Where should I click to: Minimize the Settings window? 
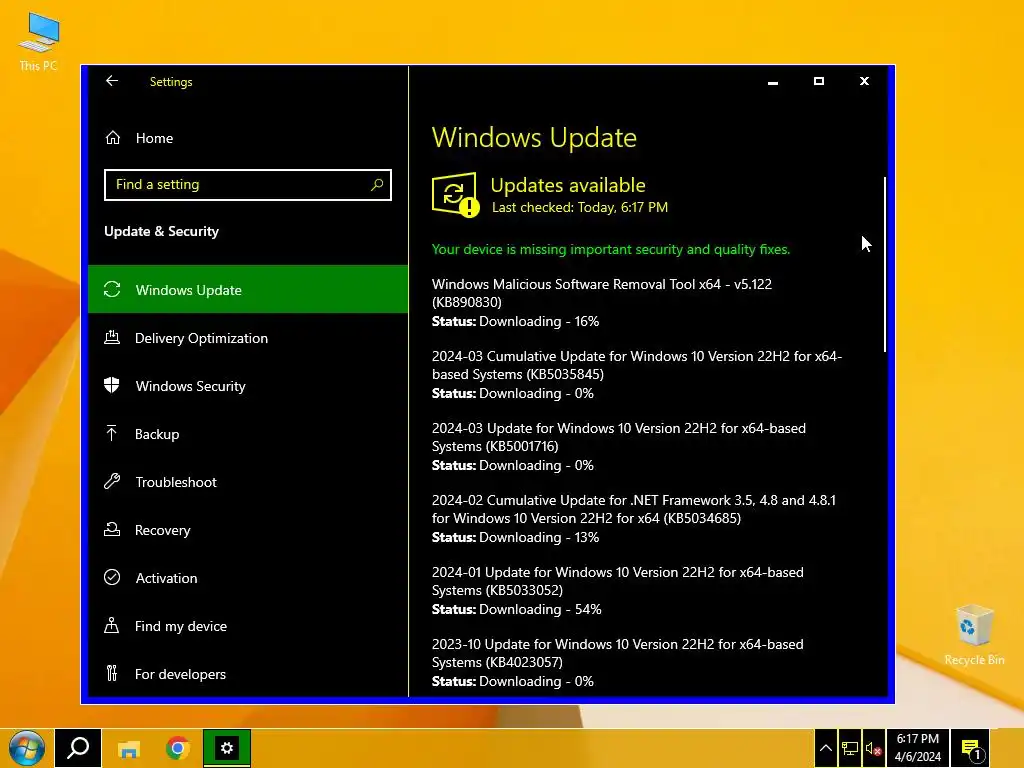pos(773,82)
